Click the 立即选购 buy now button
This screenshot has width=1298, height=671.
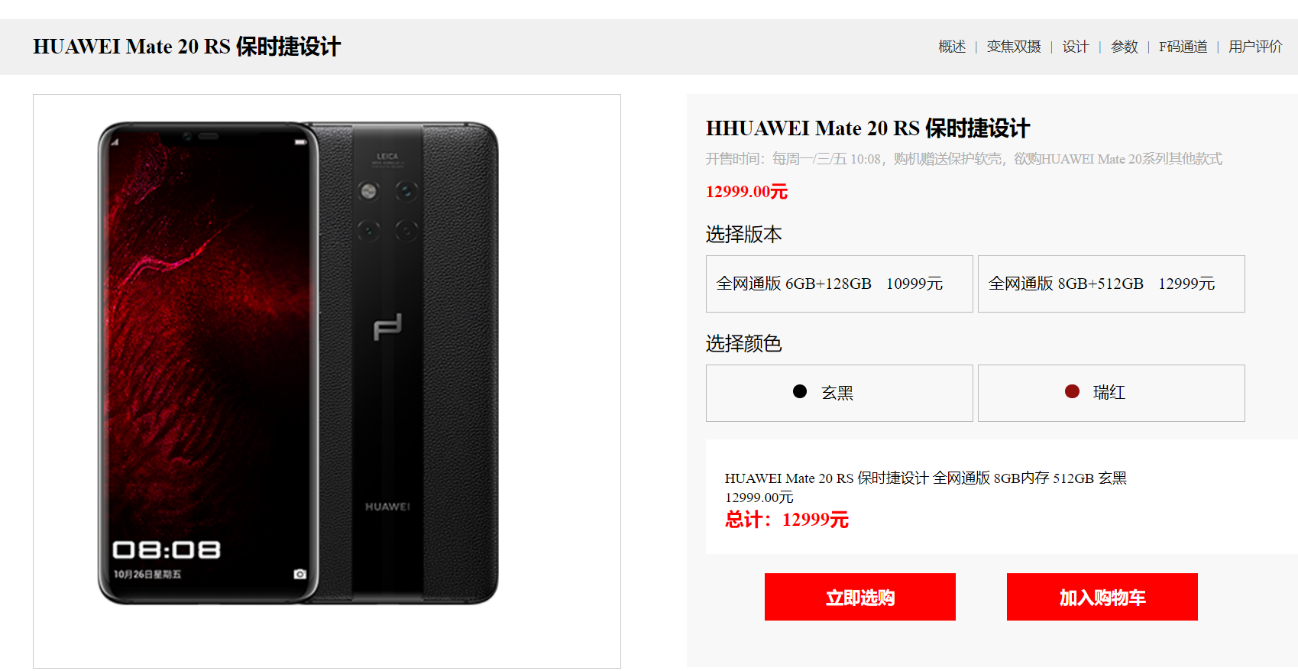[860, 597]
